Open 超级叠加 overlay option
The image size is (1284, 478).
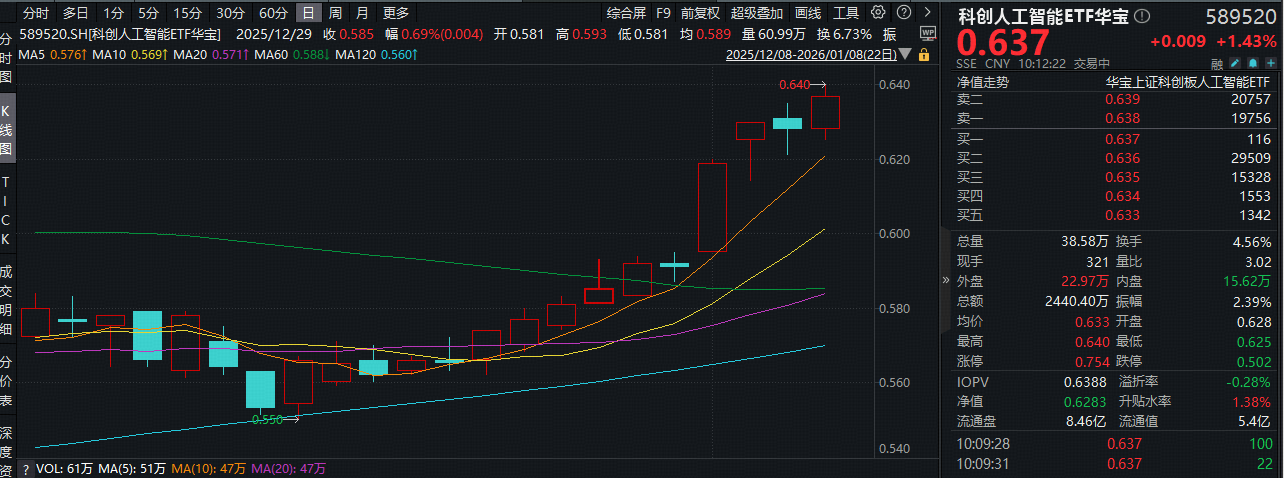(x=757, y=13)
